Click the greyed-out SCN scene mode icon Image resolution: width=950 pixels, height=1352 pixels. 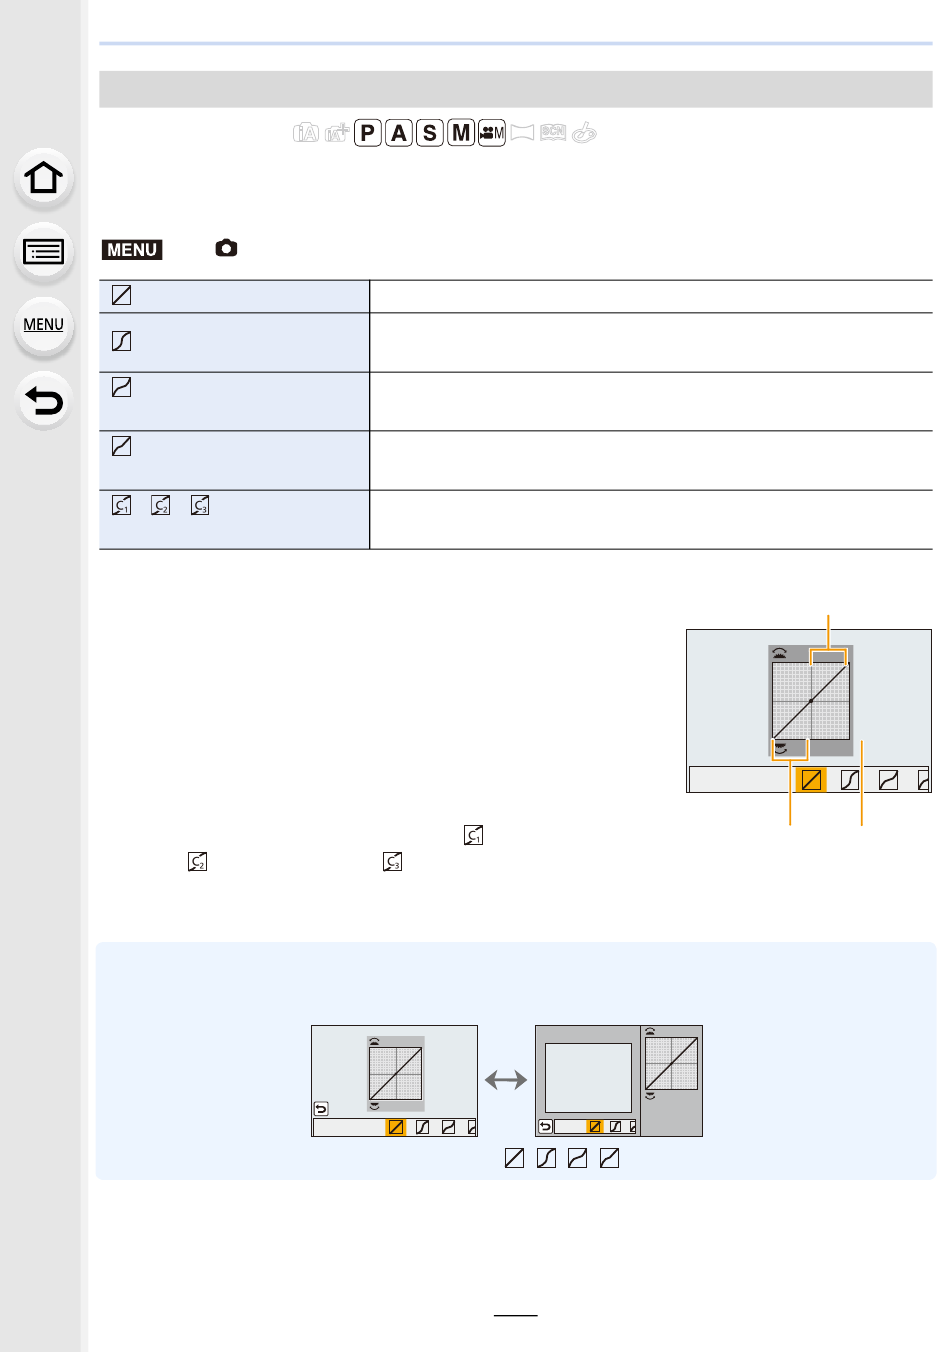[x=553, y=132]
